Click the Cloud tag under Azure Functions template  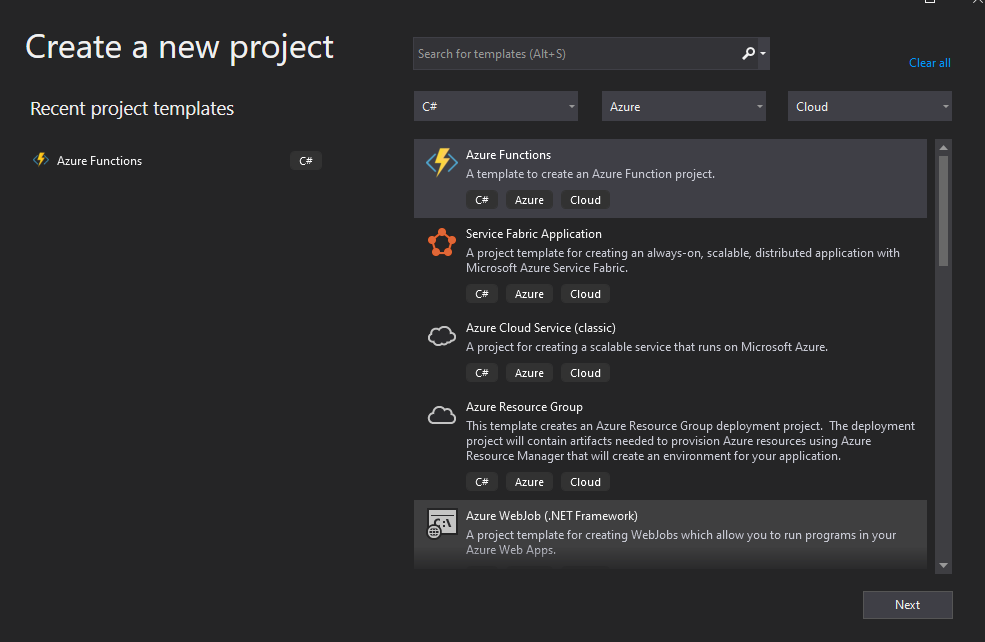(585, 200)
